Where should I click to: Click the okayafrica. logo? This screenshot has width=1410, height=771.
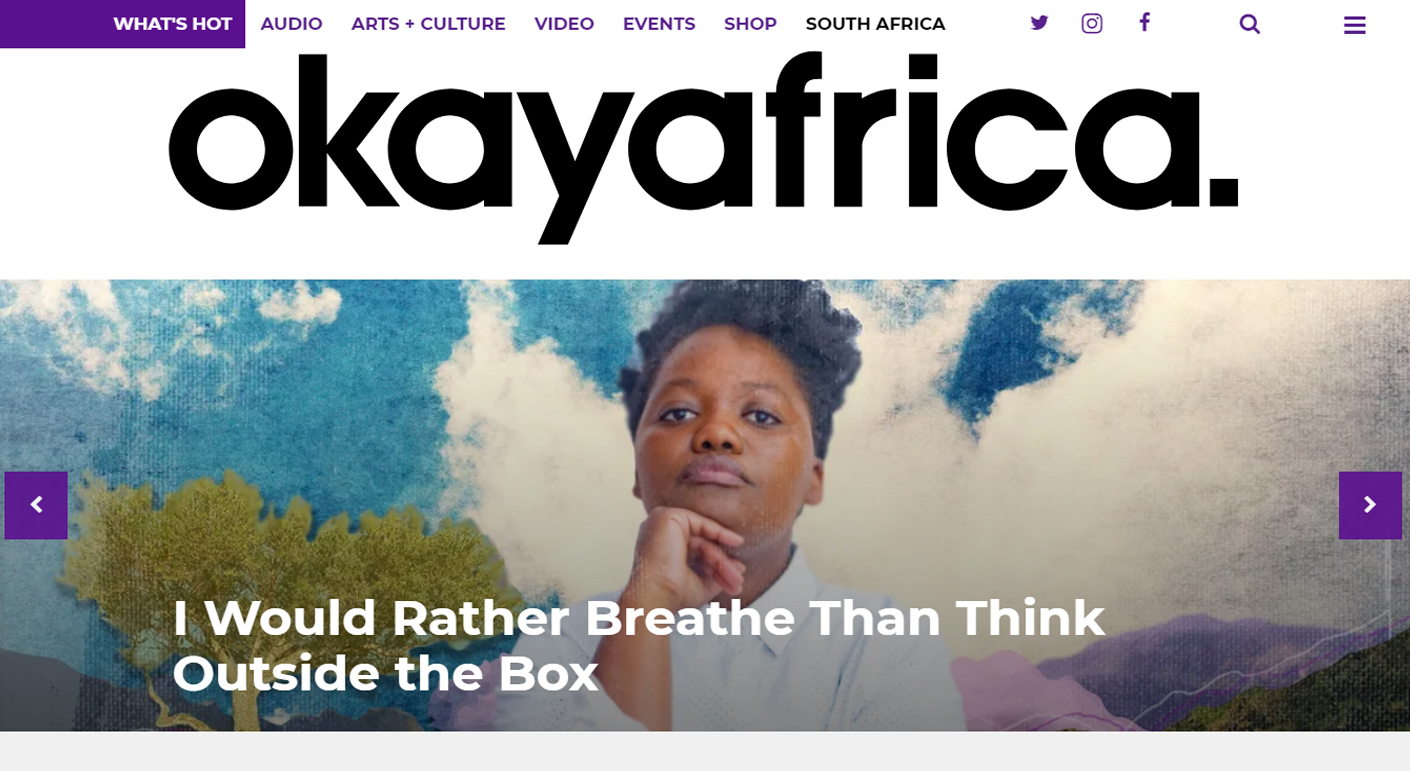point(703,148)
